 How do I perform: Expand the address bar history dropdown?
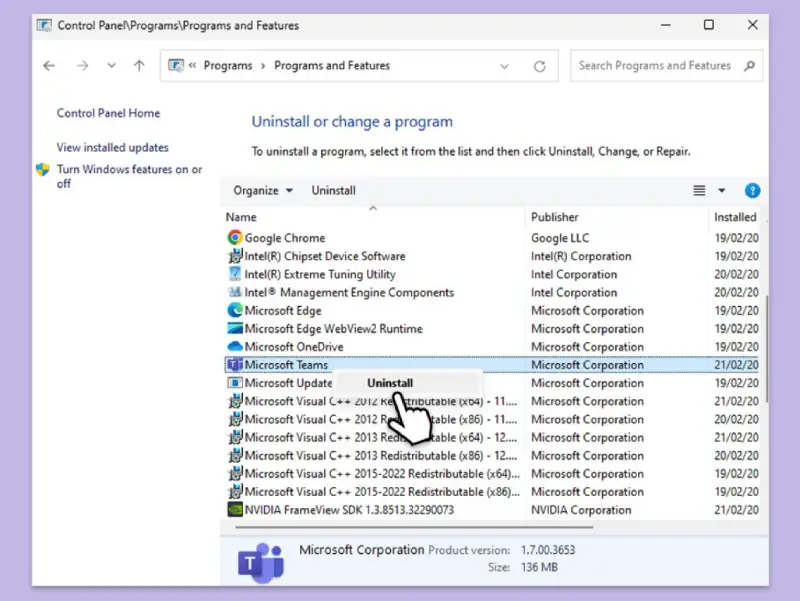(x=504, y=66)
